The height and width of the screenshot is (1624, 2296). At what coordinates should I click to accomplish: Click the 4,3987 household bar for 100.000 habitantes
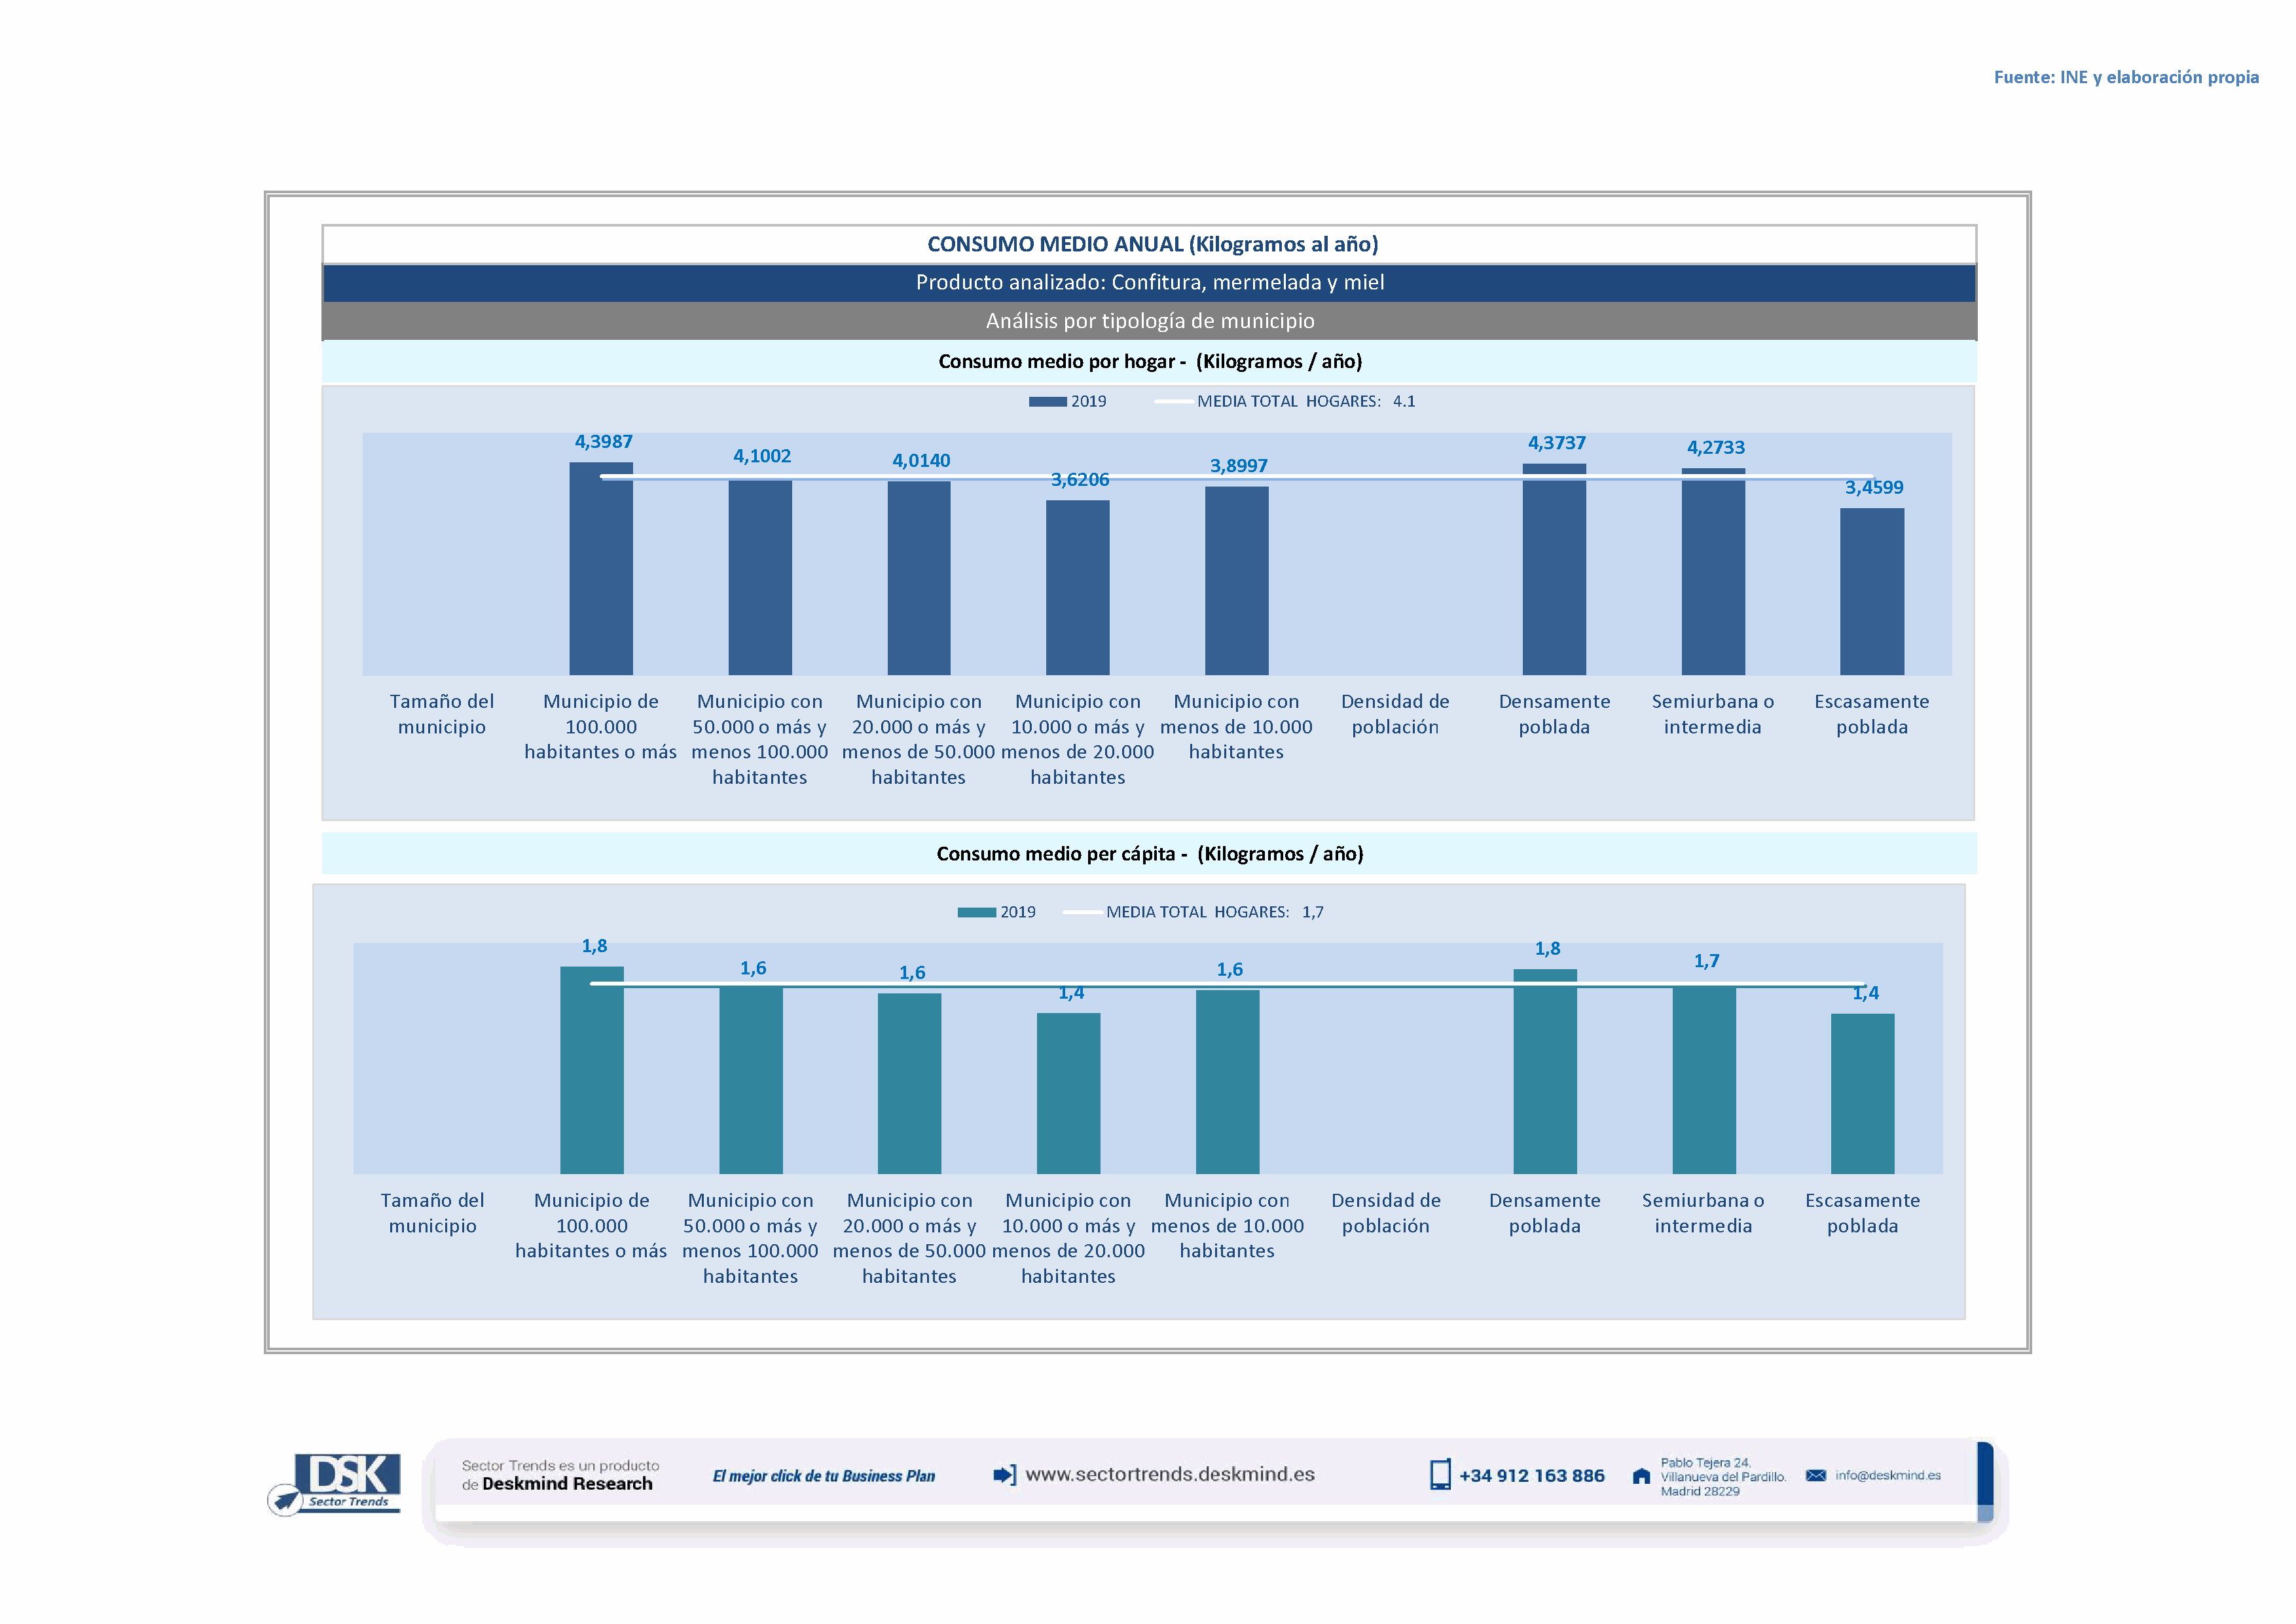[601, 570]
